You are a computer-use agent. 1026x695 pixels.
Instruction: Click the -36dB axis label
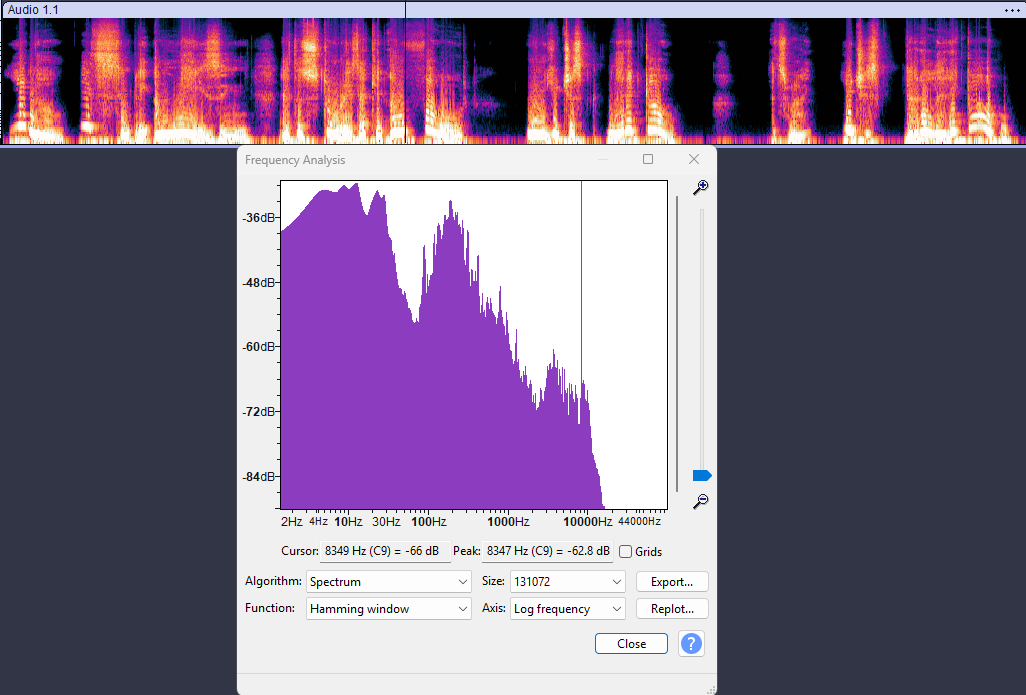[x=259, y=218]
